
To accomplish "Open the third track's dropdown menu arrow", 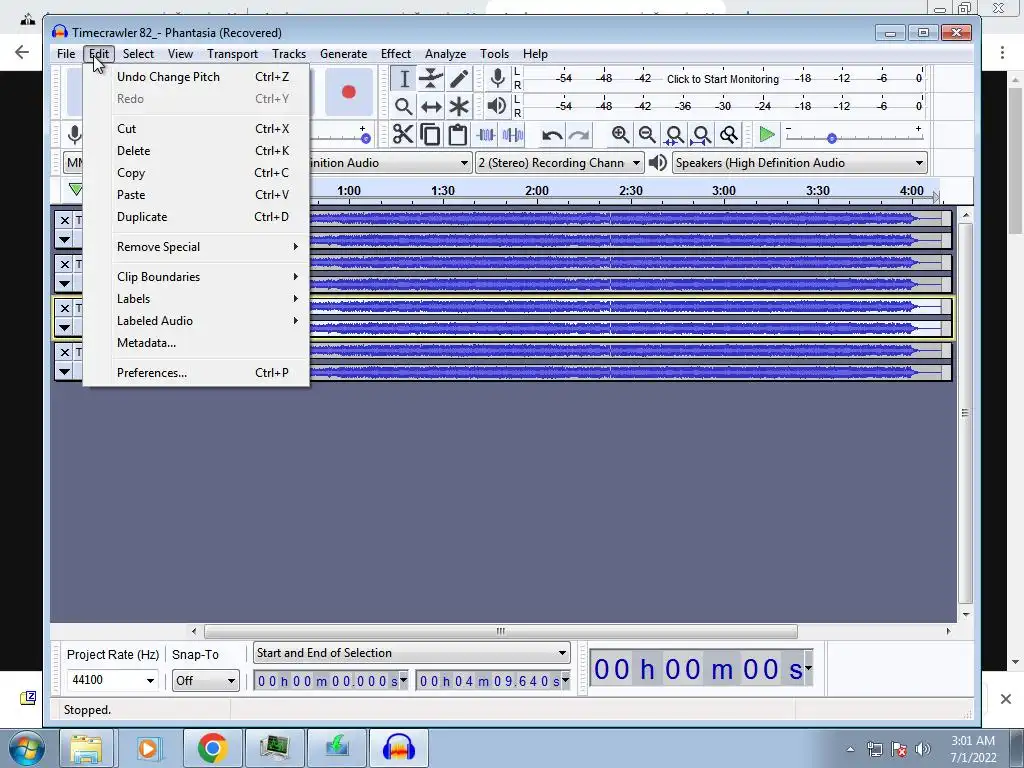I will click(64, 328).
